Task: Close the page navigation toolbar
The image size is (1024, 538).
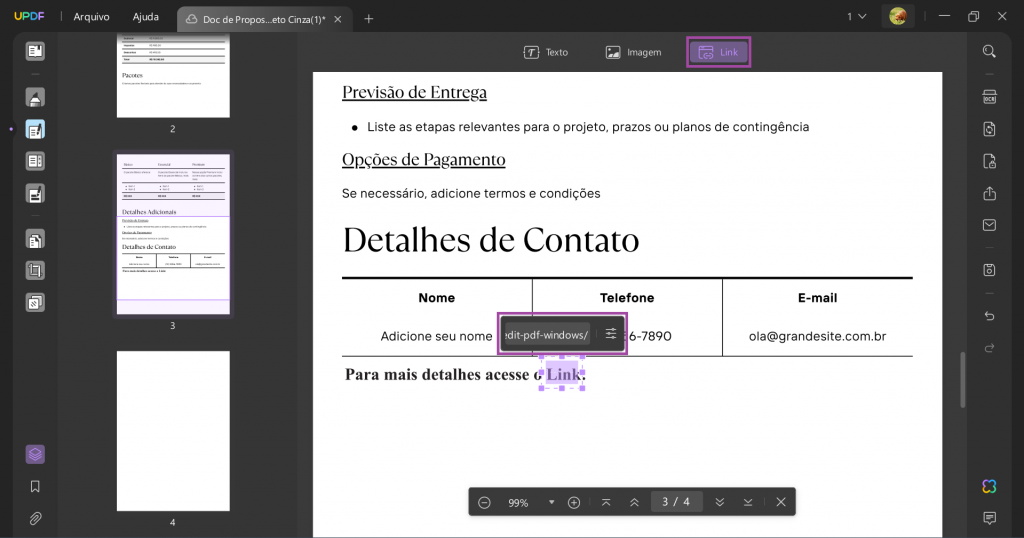Action: (781, 502)
